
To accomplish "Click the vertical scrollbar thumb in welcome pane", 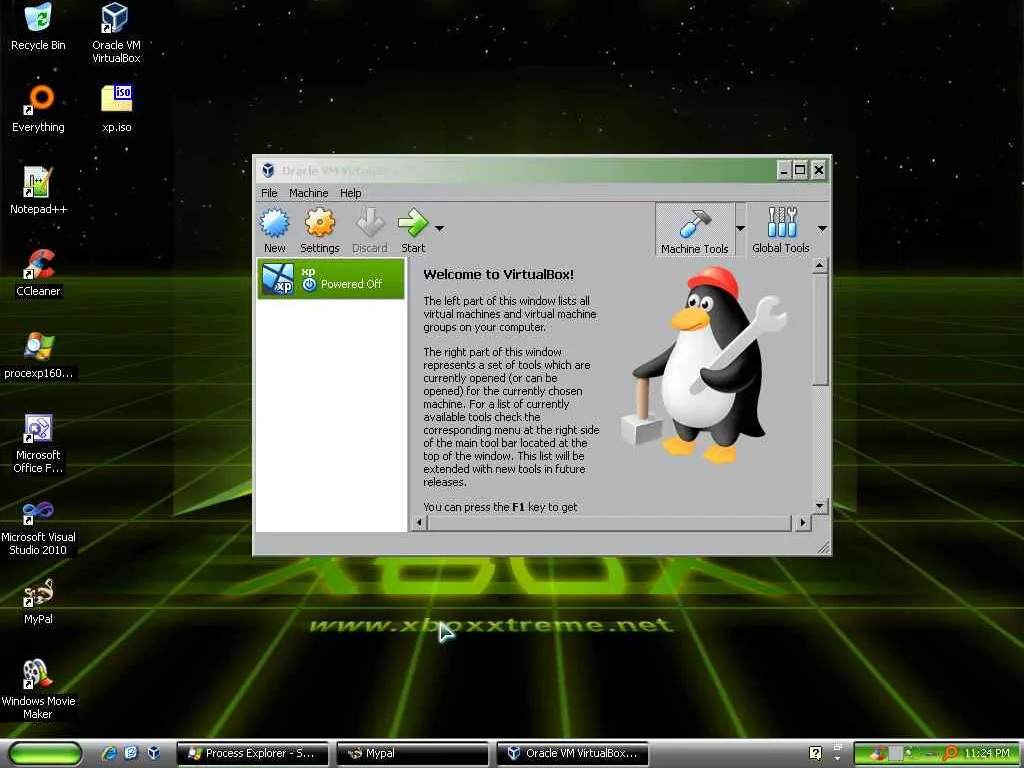I will coord(821,329).
